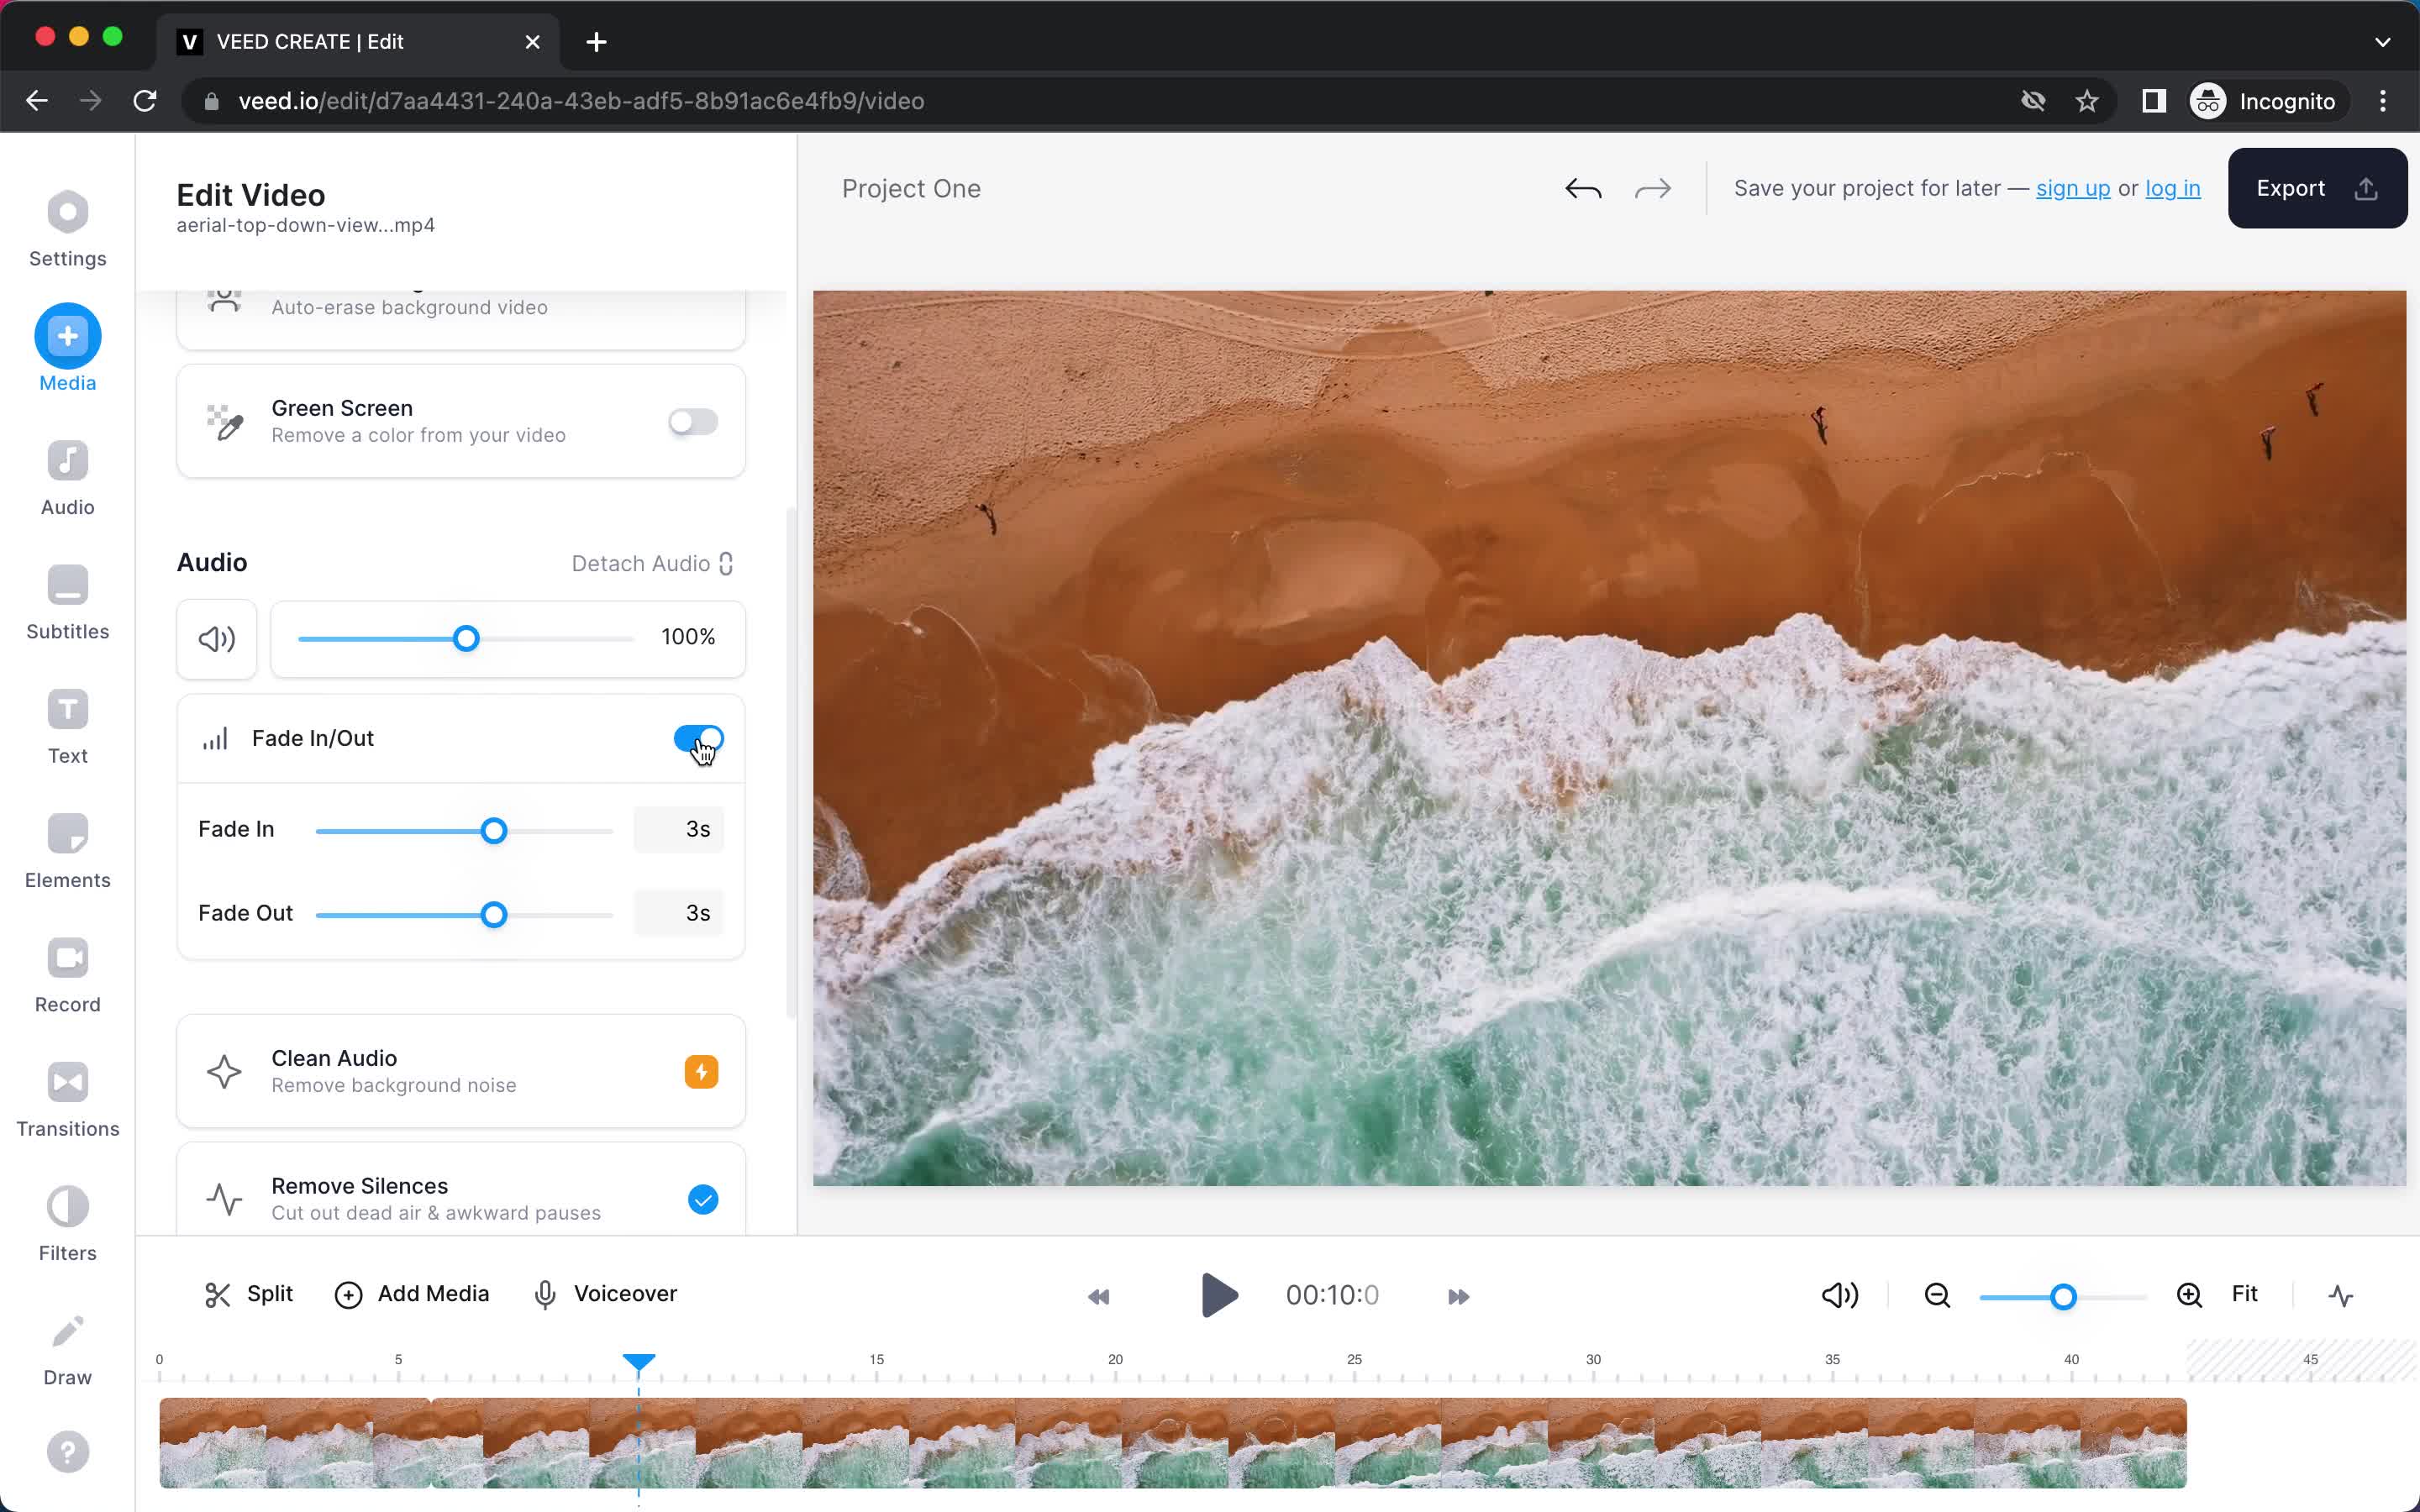
Task: Disable the Fade In/Out toggle
Action: click(x=698, y=738)
